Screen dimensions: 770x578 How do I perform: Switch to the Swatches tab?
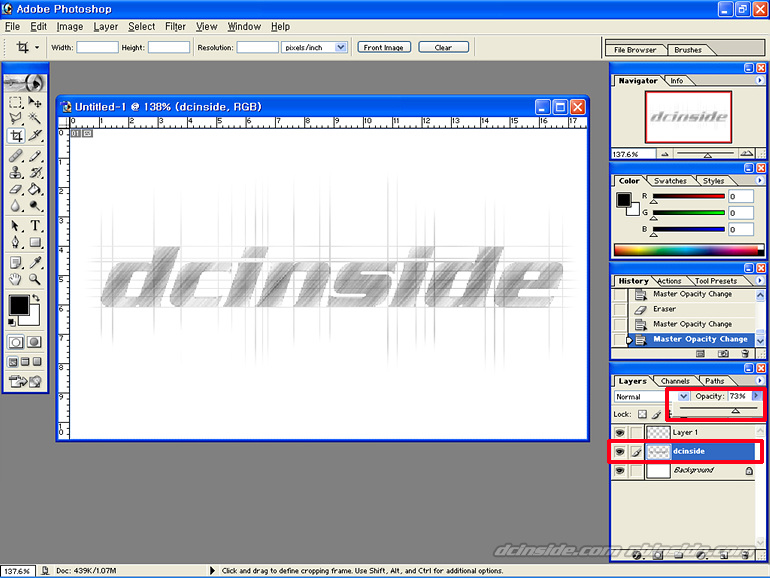[670, 181]
